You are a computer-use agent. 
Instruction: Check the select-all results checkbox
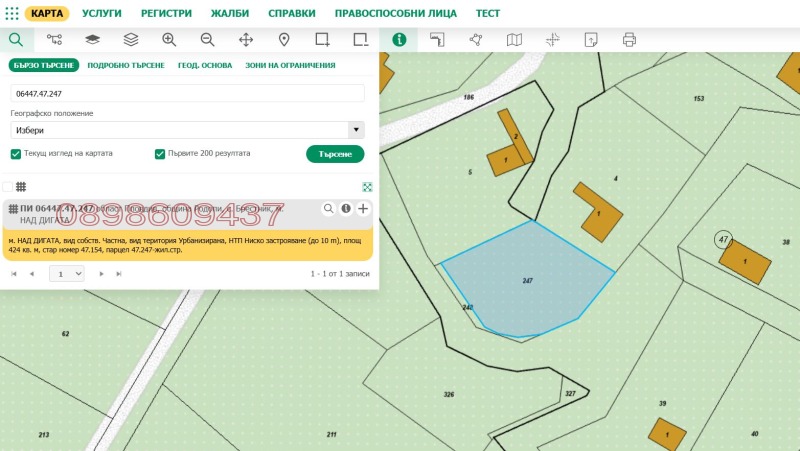click(8, 187)
